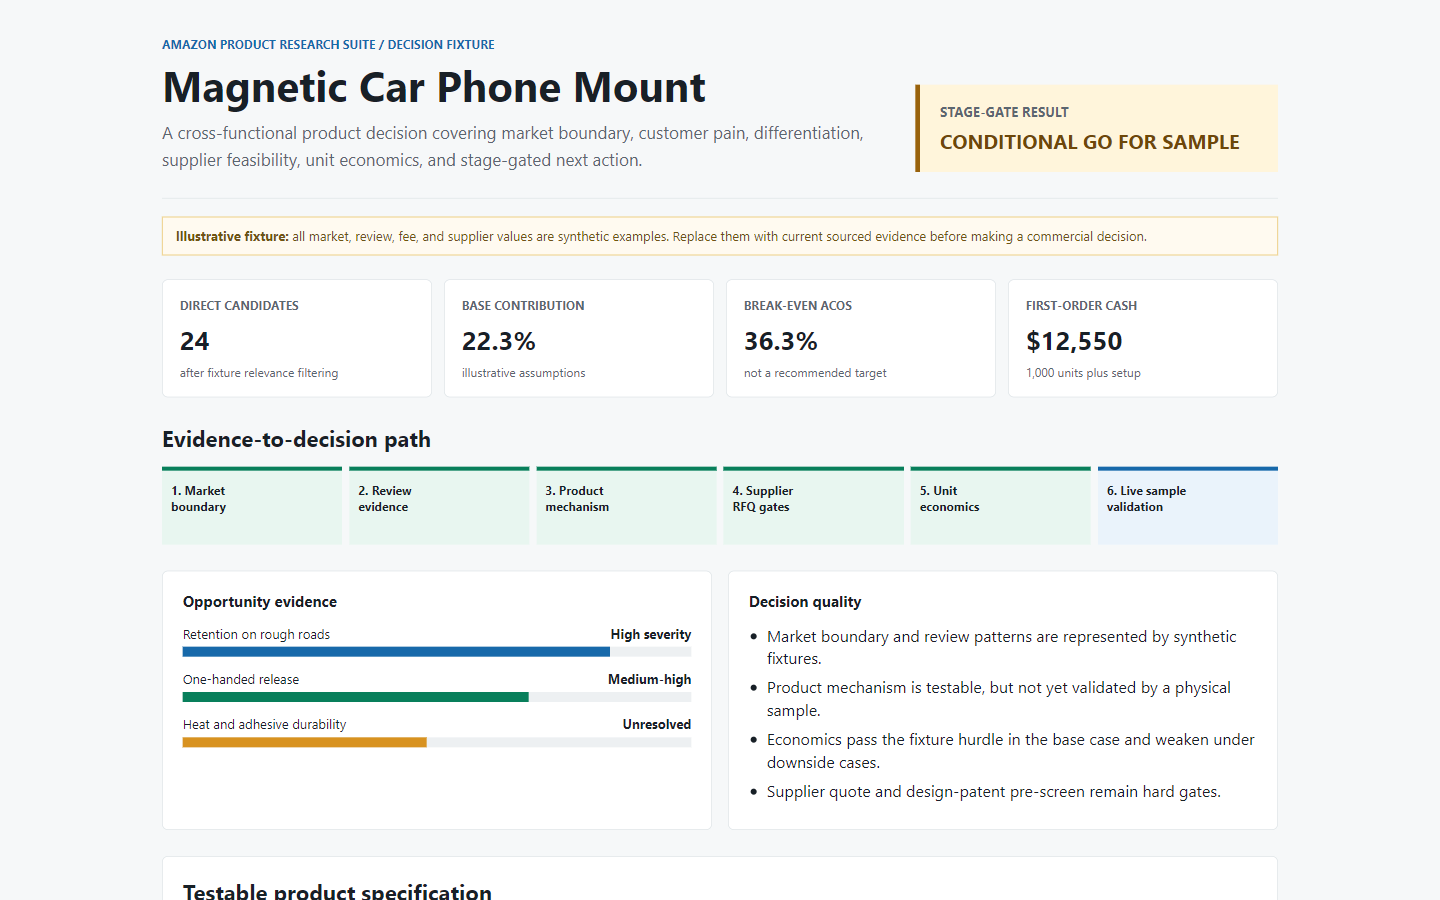Select step 5. Unit economics
The height and width of the screenshot is (900, 1440).
coord(1000,505)
